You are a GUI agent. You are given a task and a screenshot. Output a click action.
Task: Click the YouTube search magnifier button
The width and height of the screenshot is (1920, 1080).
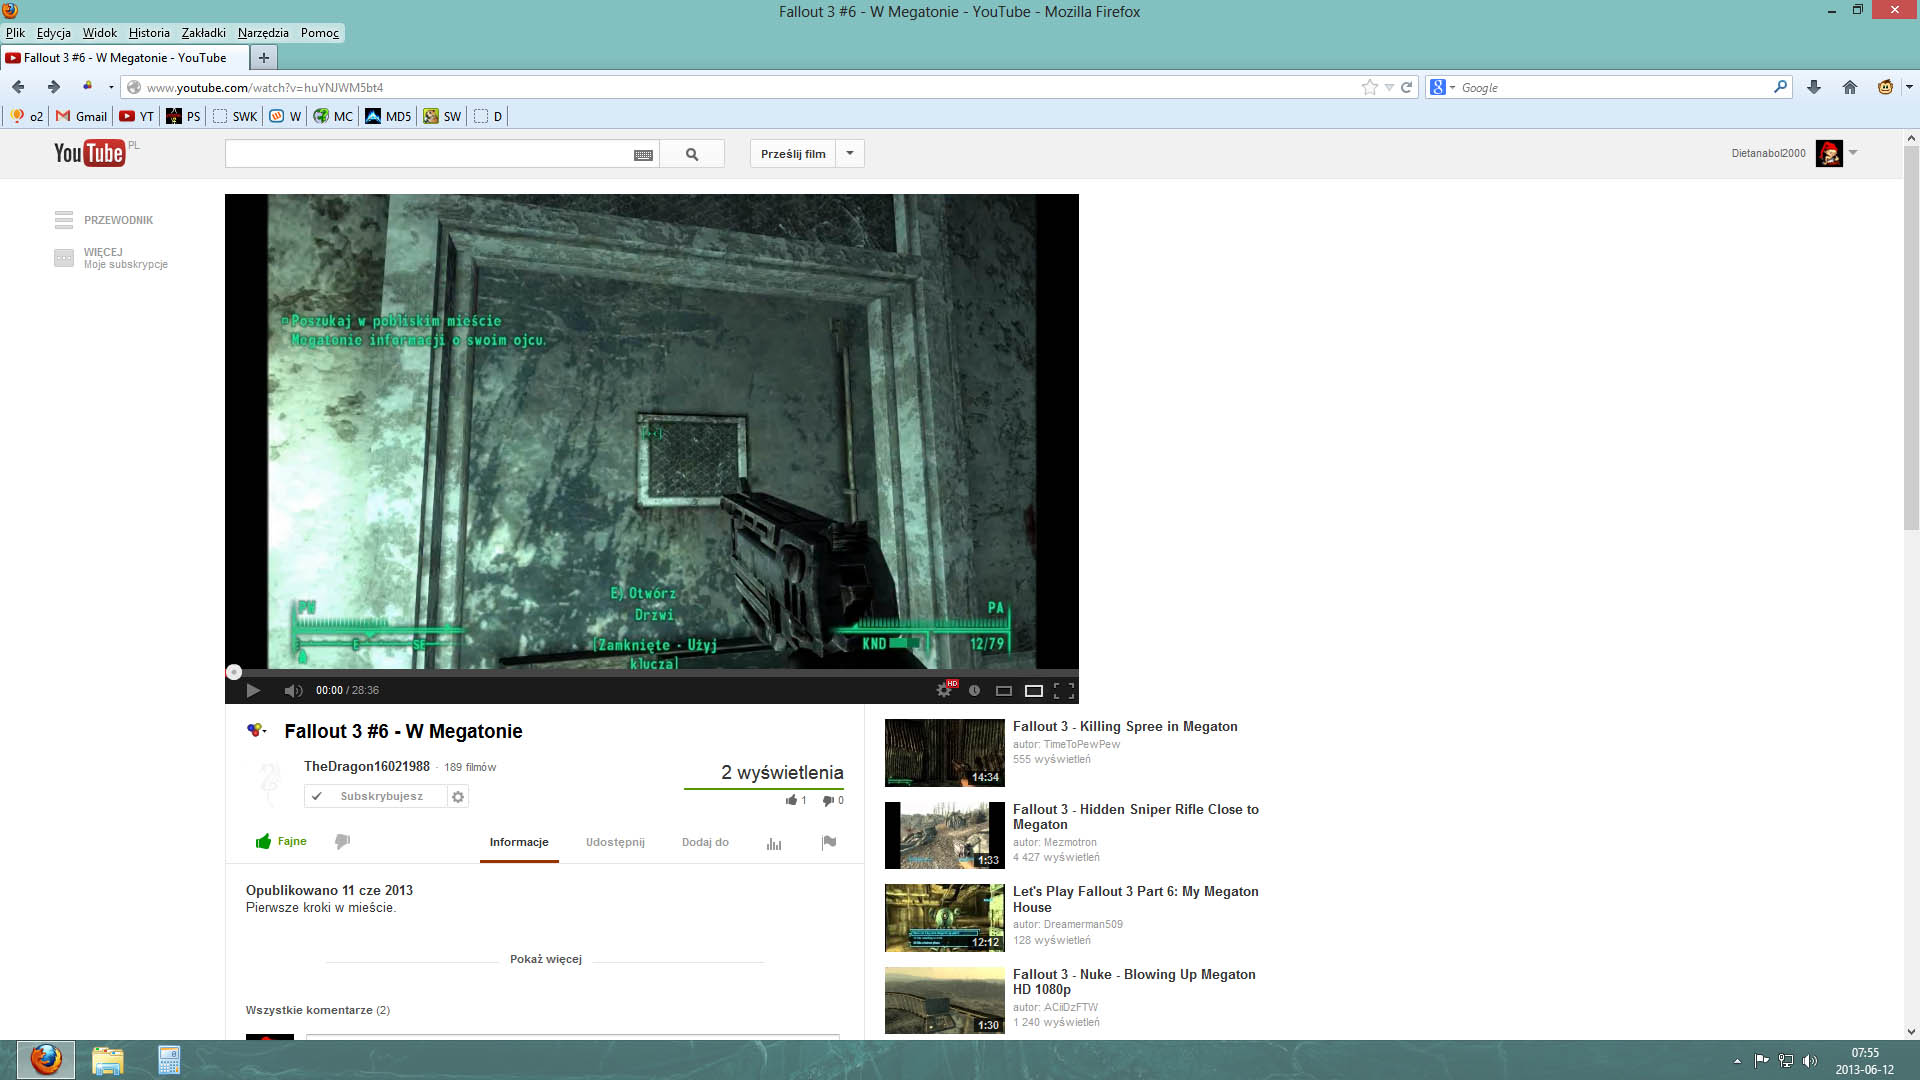pos(692,154)
